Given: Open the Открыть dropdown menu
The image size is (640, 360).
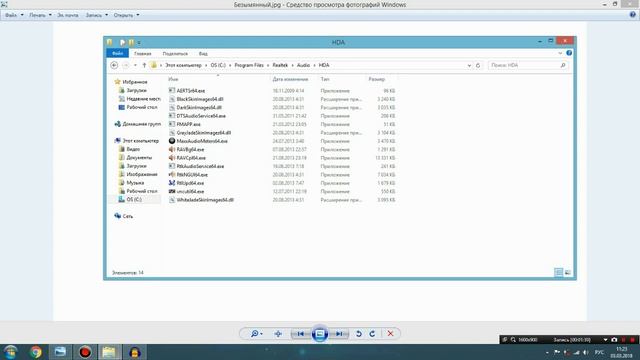Looking at the screenshot, I should pyautogui.click(x=126, y=15).
